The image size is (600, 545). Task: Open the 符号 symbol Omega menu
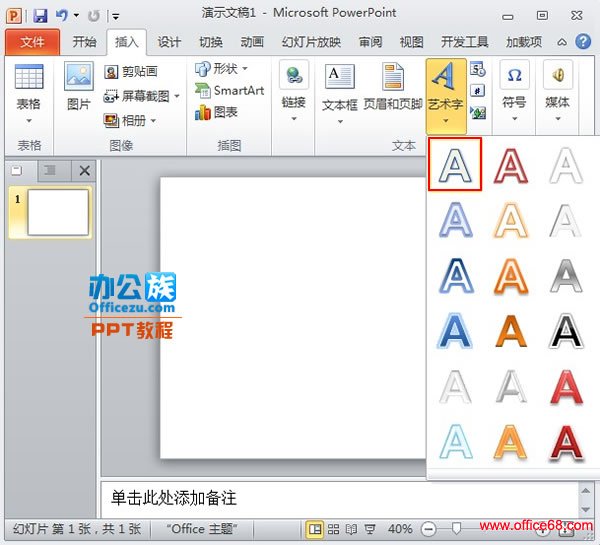pyautogui.click(x=514, y=91)
